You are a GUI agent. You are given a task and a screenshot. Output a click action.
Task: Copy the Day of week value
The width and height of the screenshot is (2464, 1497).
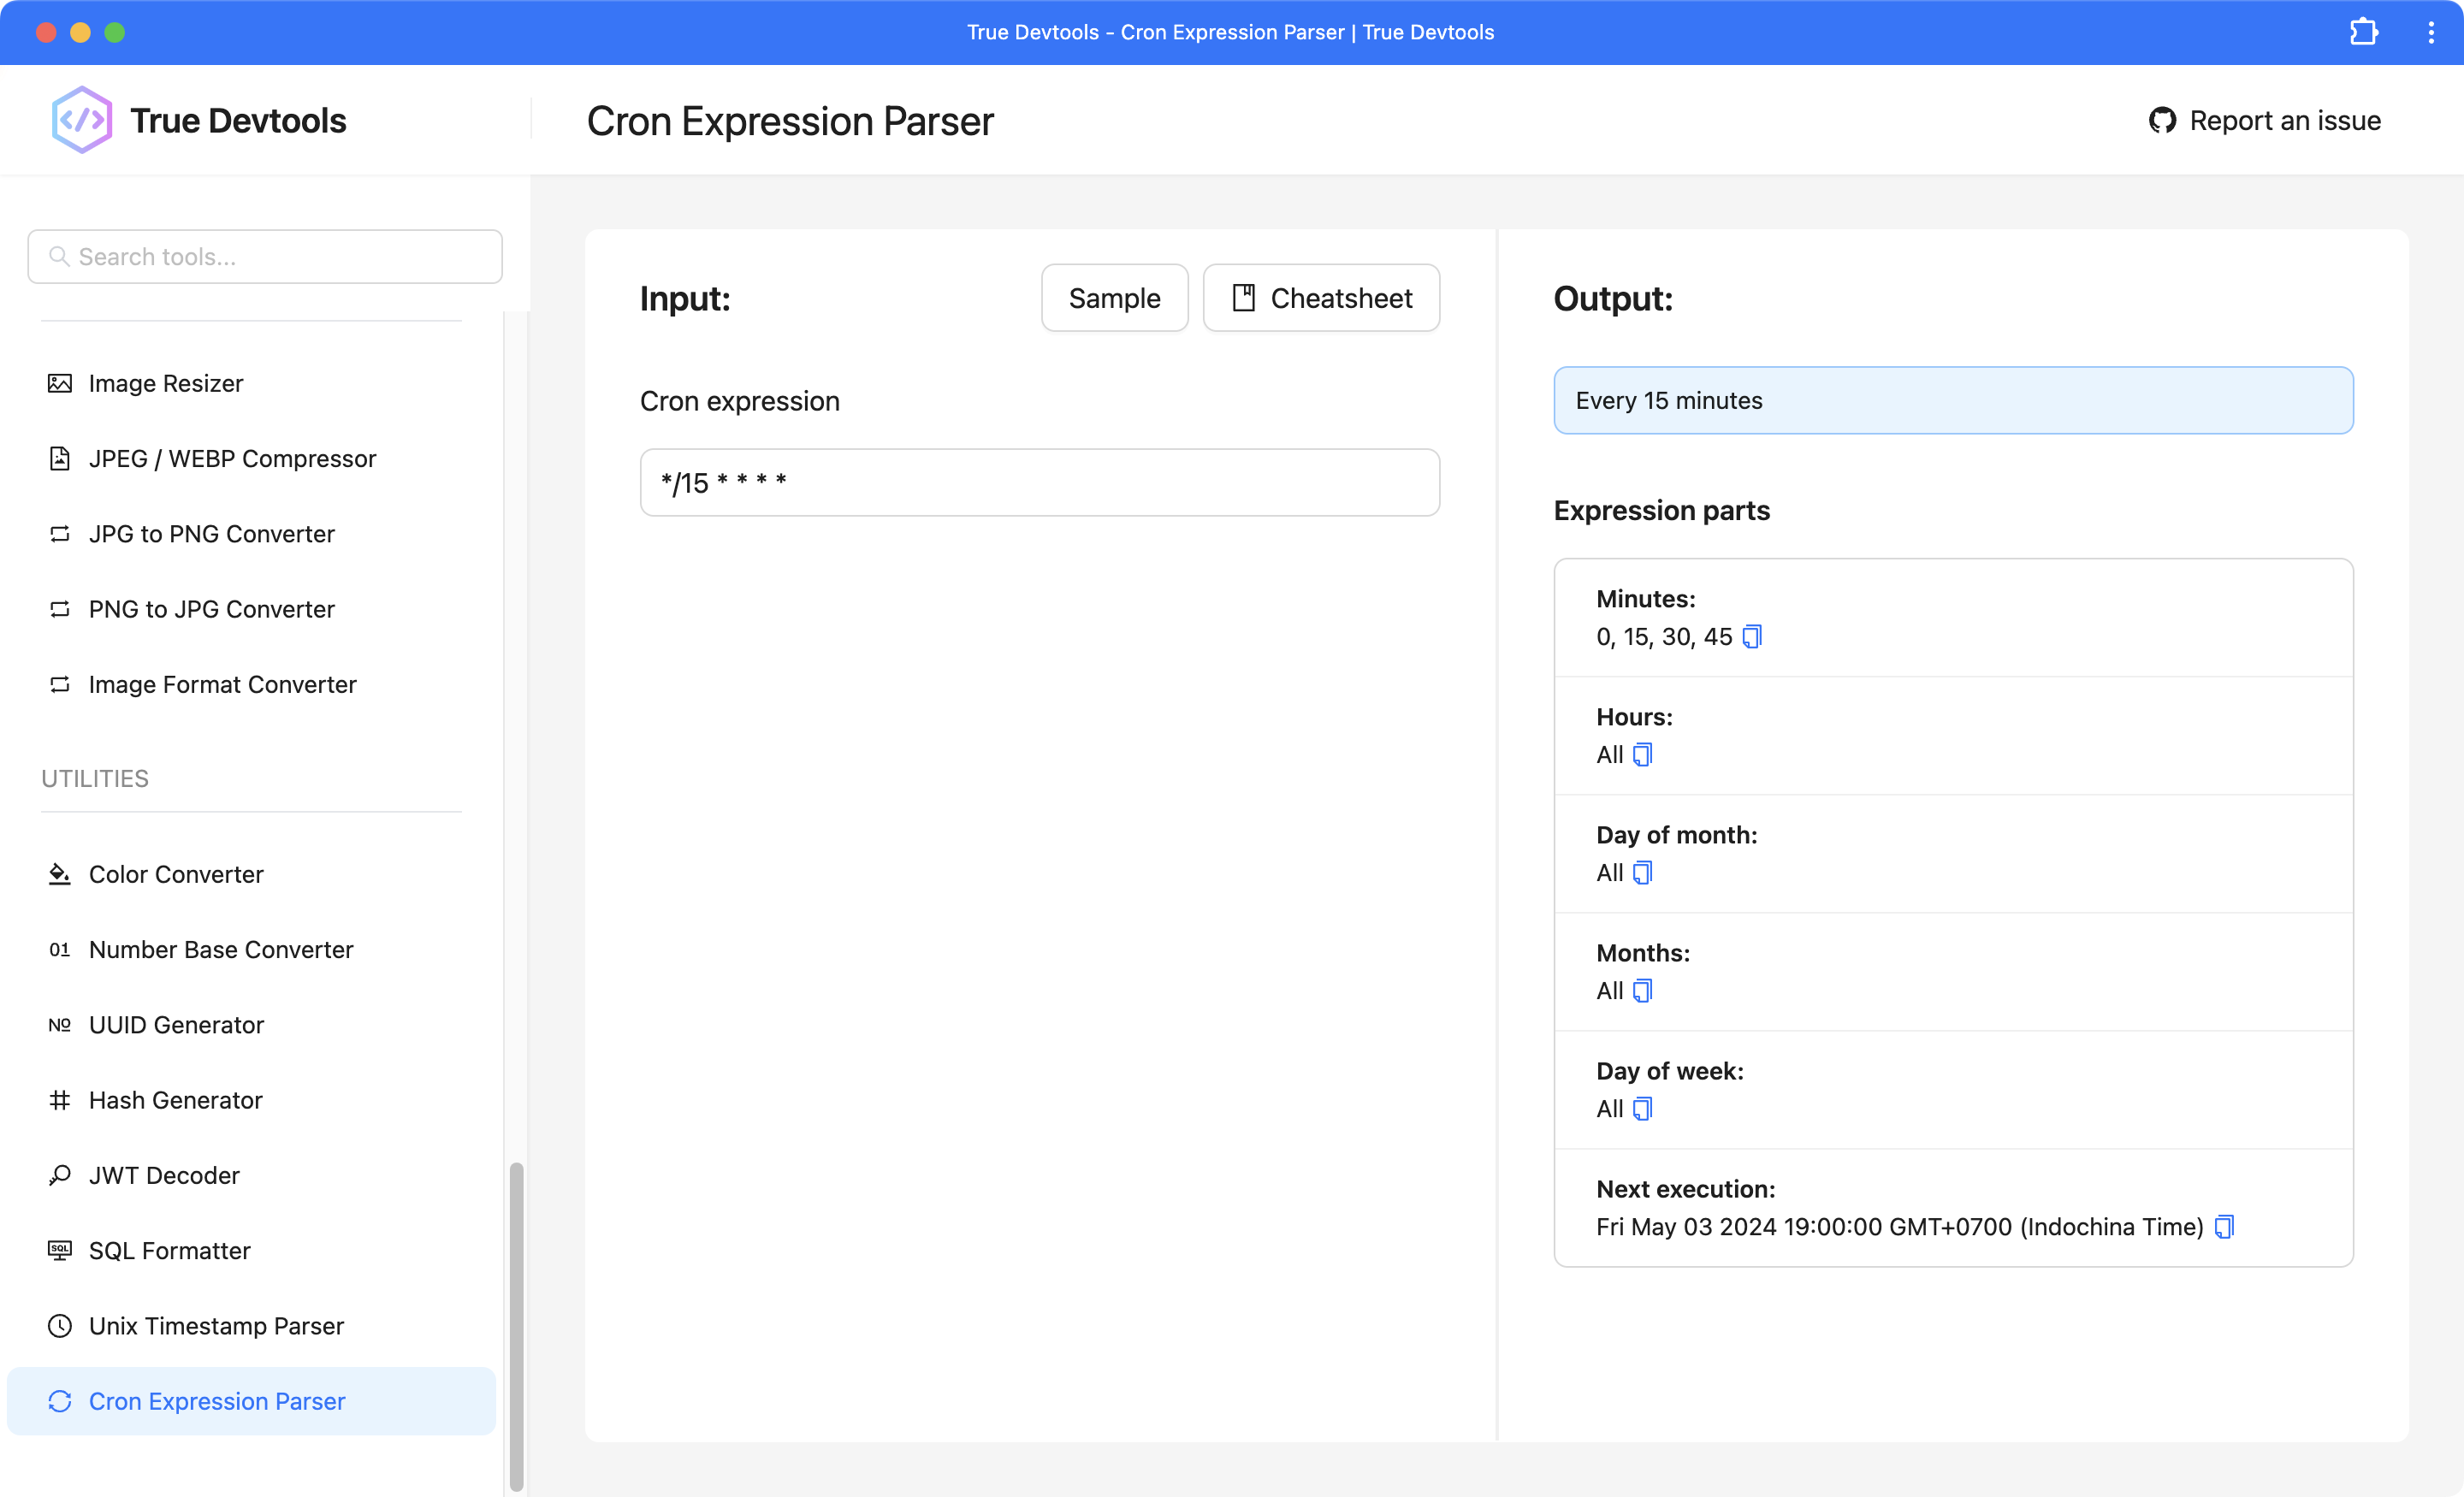(x=1643, y=1109)
